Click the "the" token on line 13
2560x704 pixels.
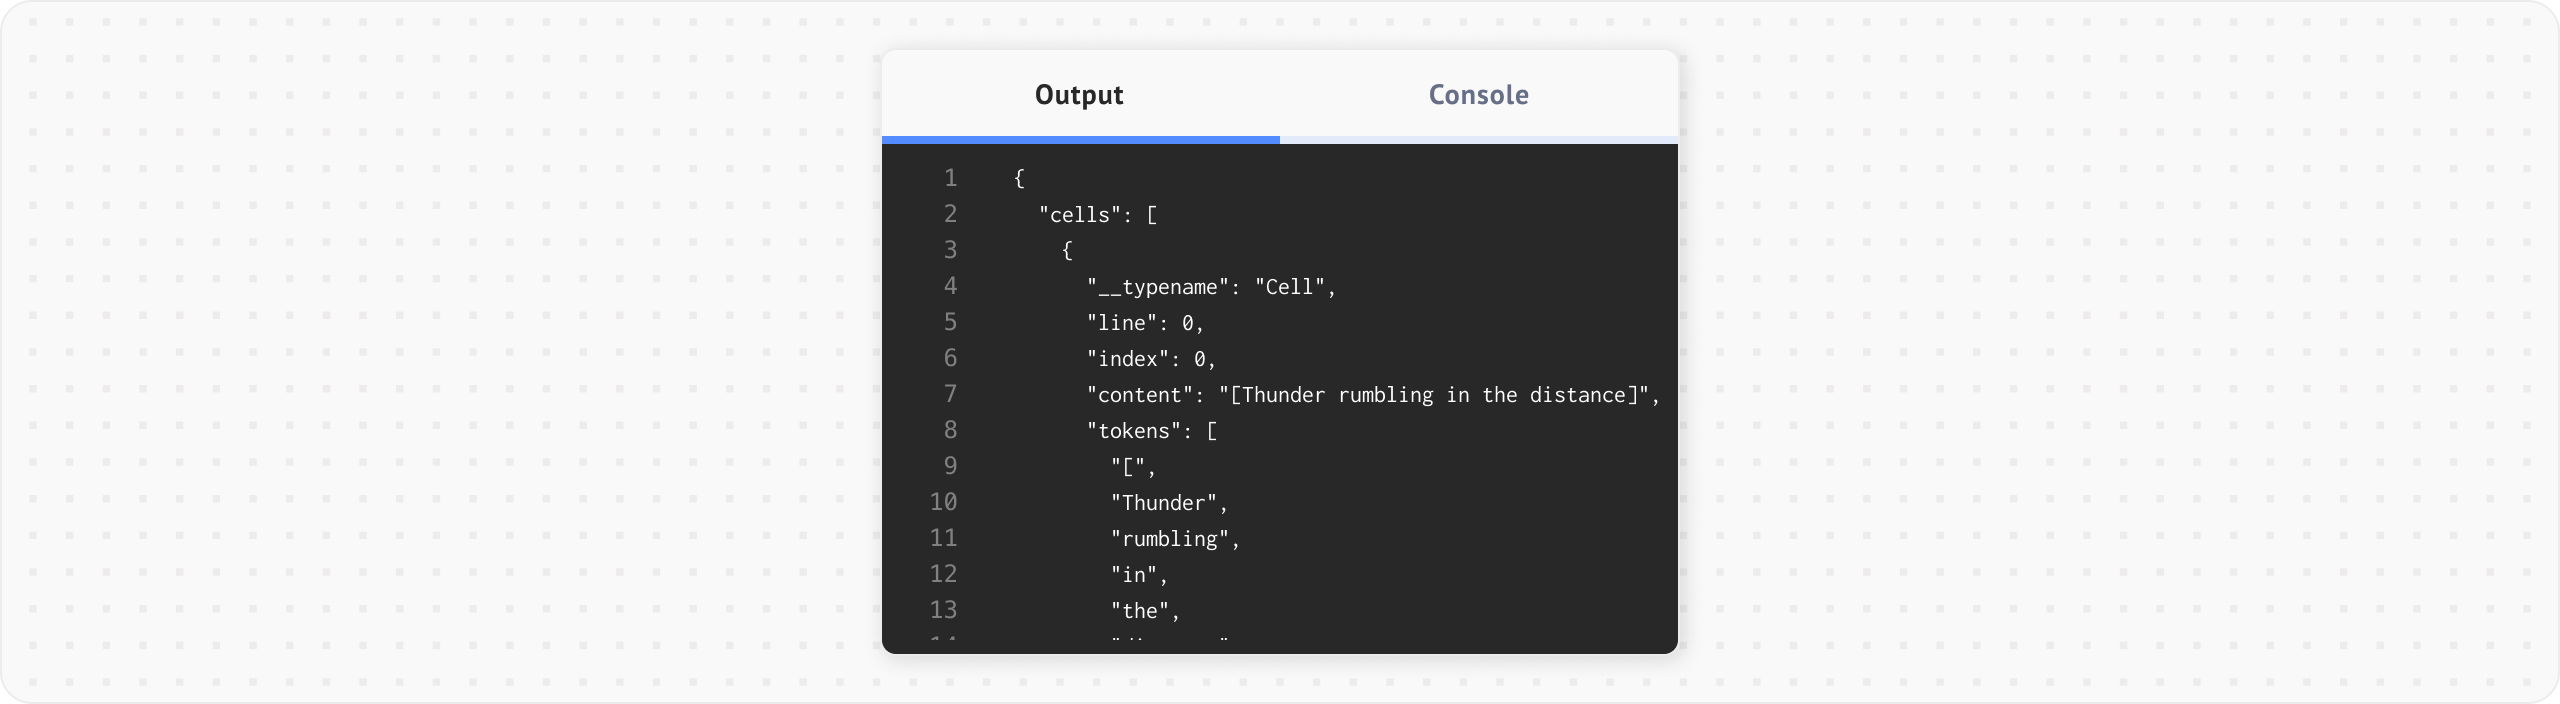point(1139,611)
